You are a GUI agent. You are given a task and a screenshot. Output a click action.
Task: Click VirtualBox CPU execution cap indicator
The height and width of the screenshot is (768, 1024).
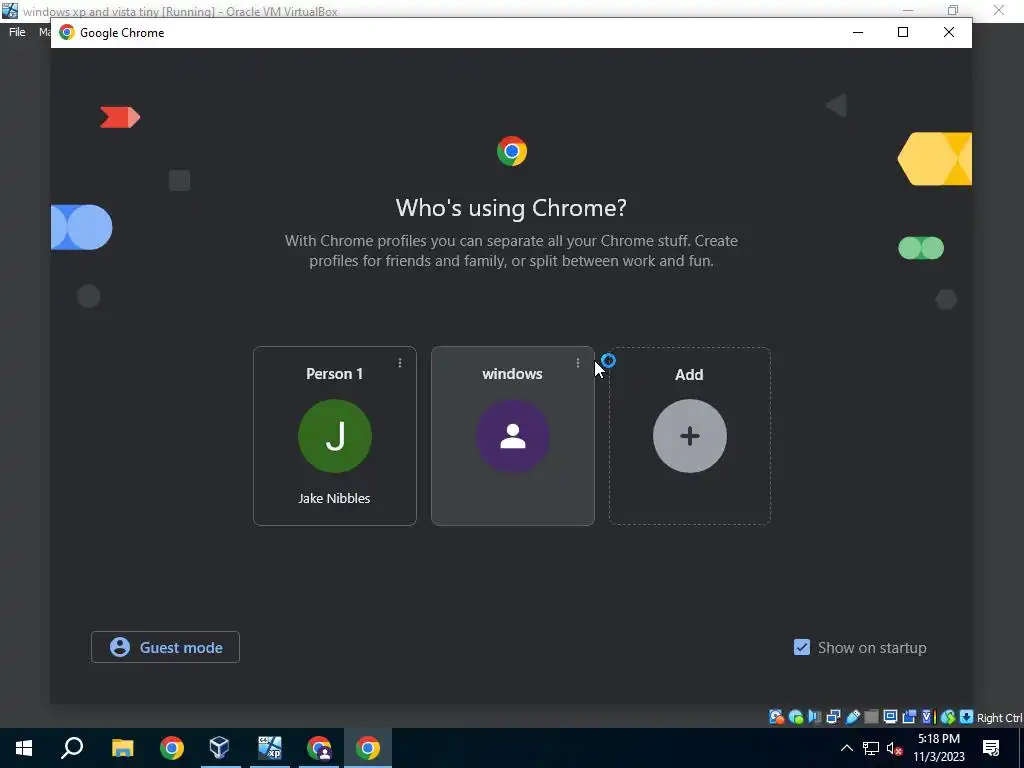(929, 717)
